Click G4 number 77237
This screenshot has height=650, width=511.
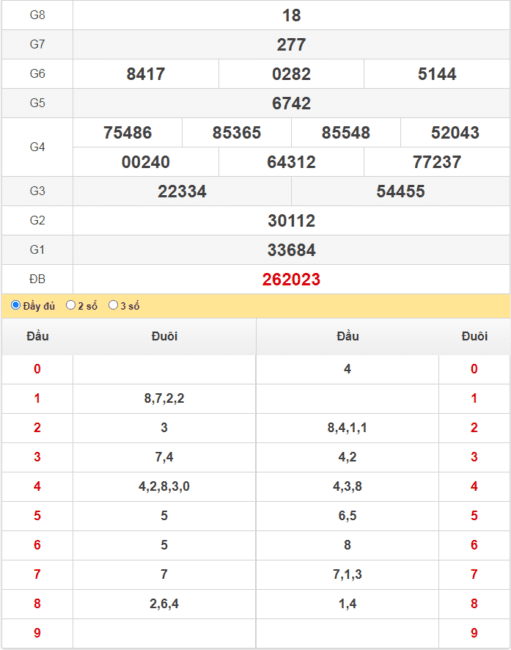pos(437,162)
